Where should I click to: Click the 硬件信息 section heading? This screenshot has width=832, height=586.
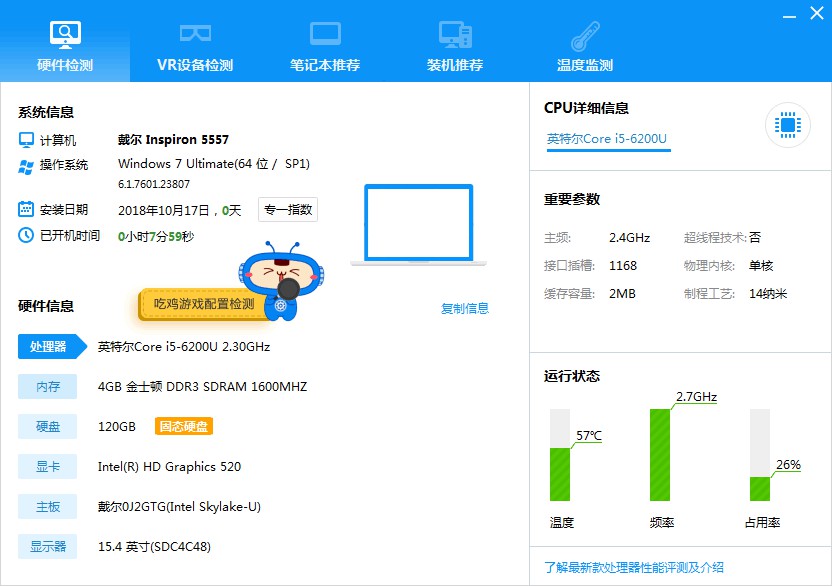[x=46, y=306]
